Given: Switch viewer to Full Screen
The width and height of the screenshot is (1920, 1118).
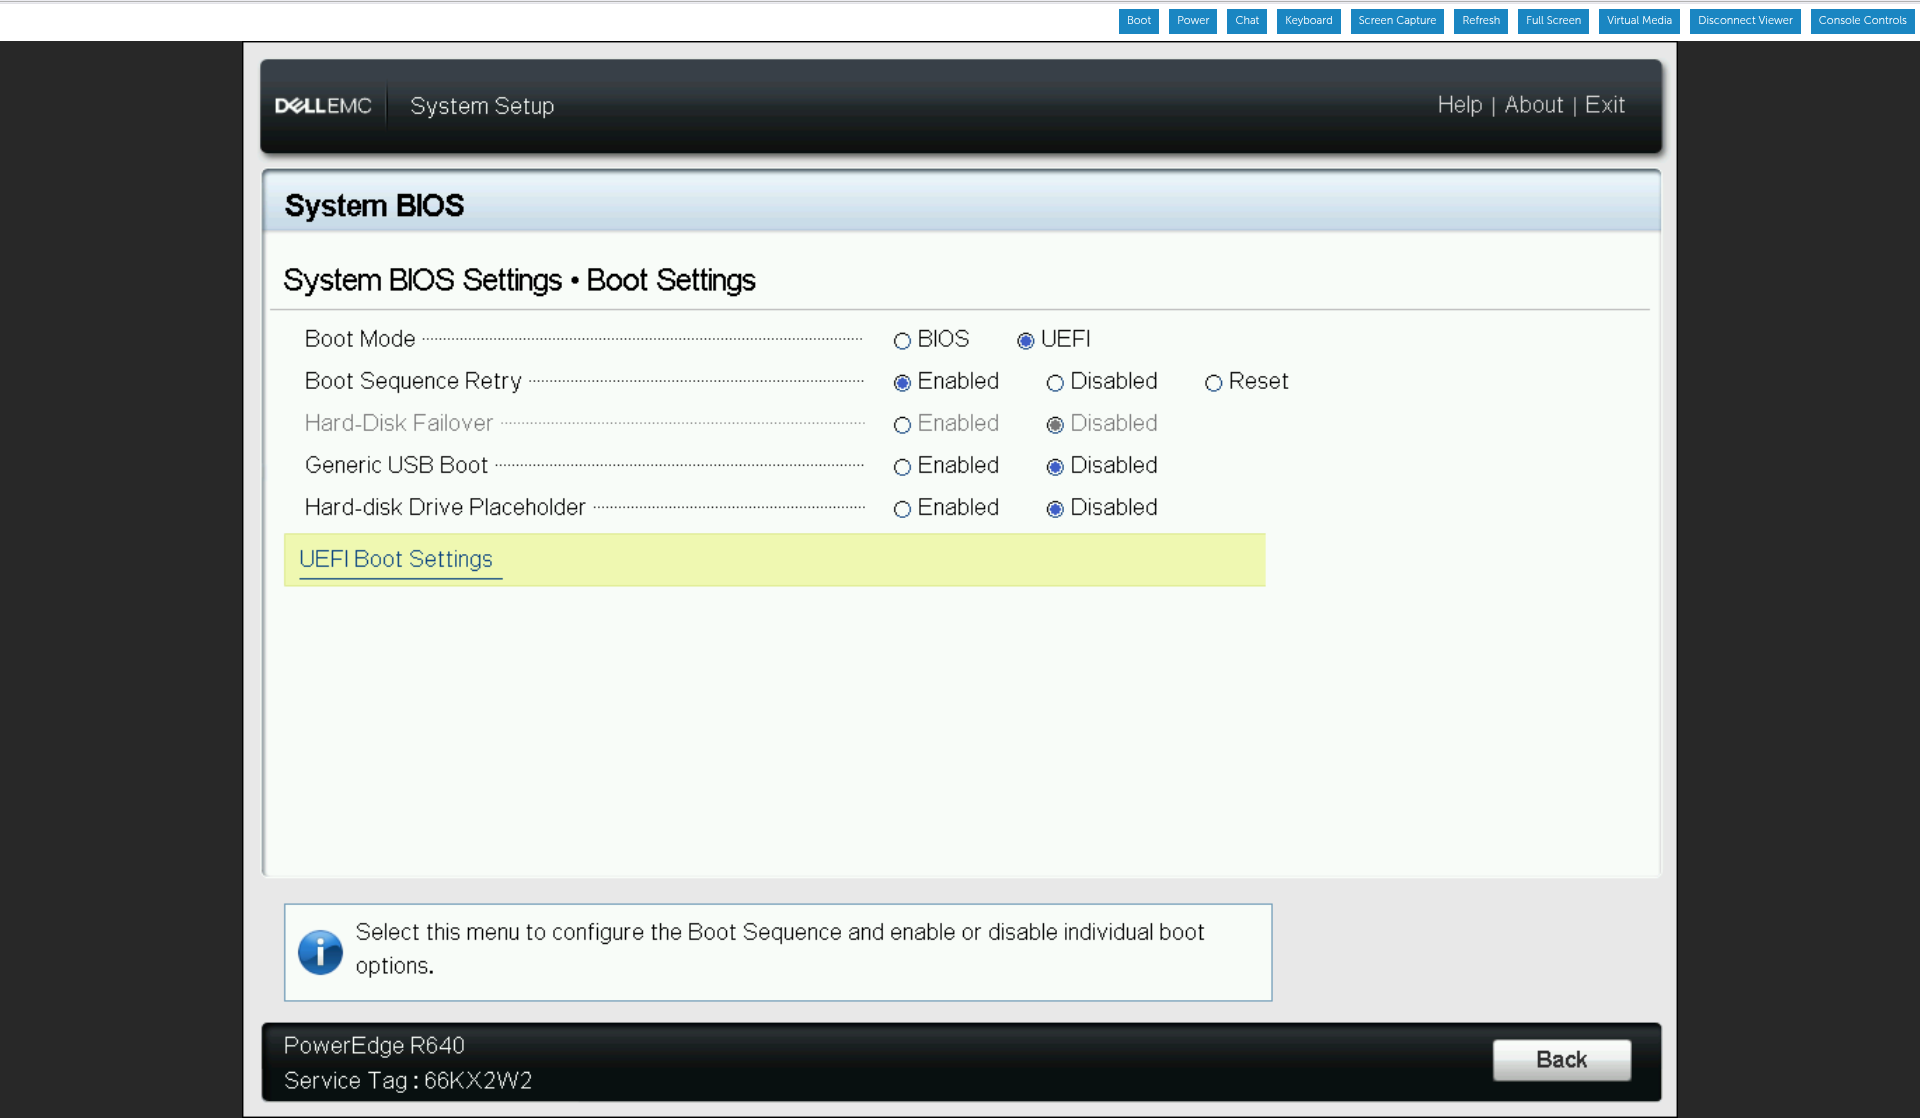Looking at the screenshot, I should click(x=1552, y=21).
